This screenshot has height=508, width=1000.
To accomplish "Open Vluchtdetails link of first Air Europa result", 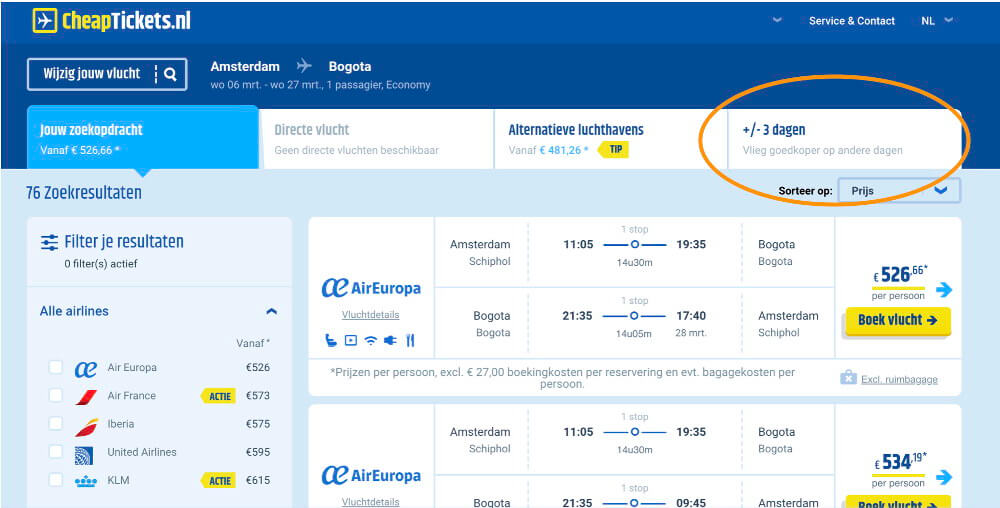I will (x=371, y=315).
